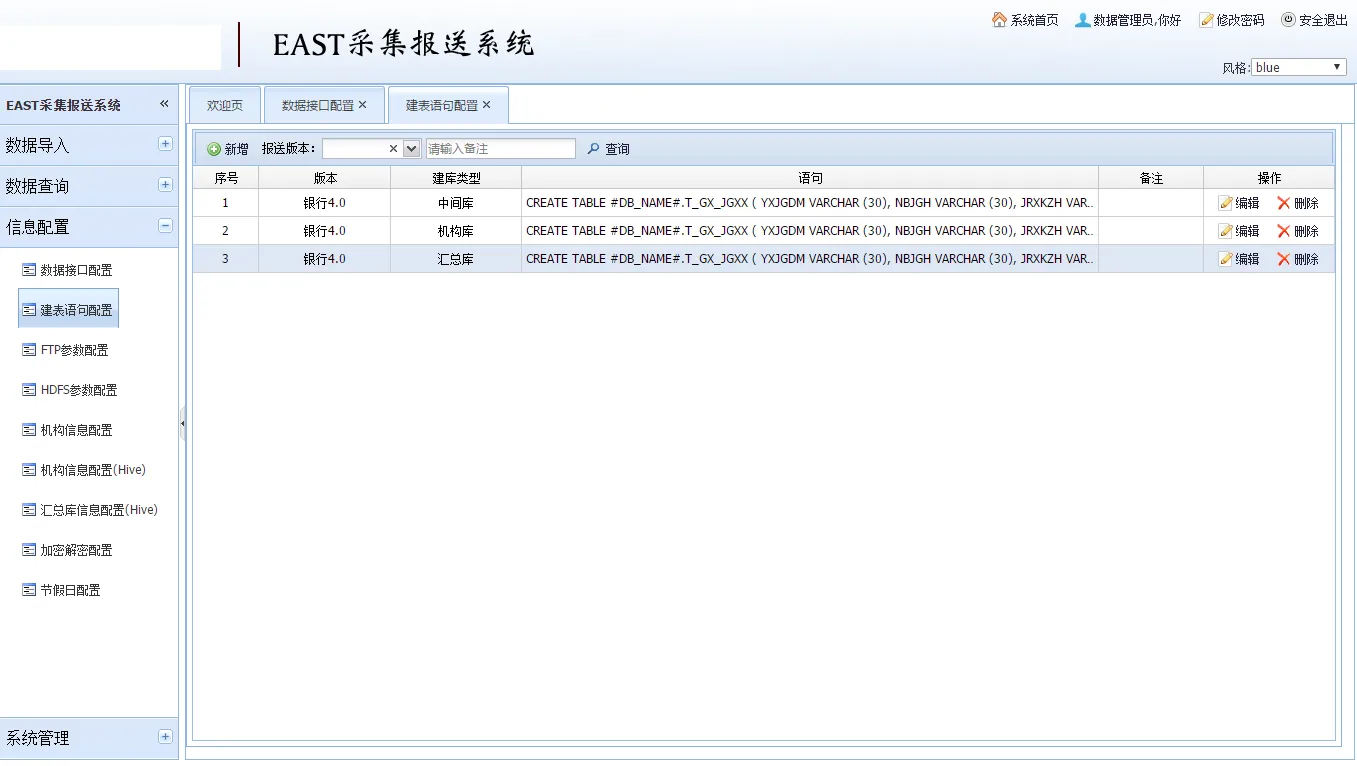Close the 建表语句配置 tab
The width and height of the screenshot is (1357, 766).
[487, 105]
